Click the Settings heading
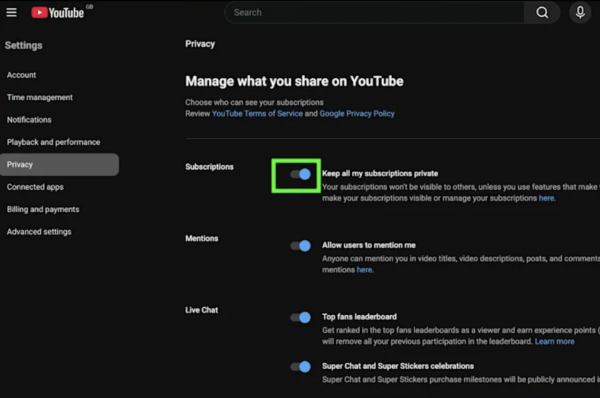Screen dimensions: 600x398 24,46
